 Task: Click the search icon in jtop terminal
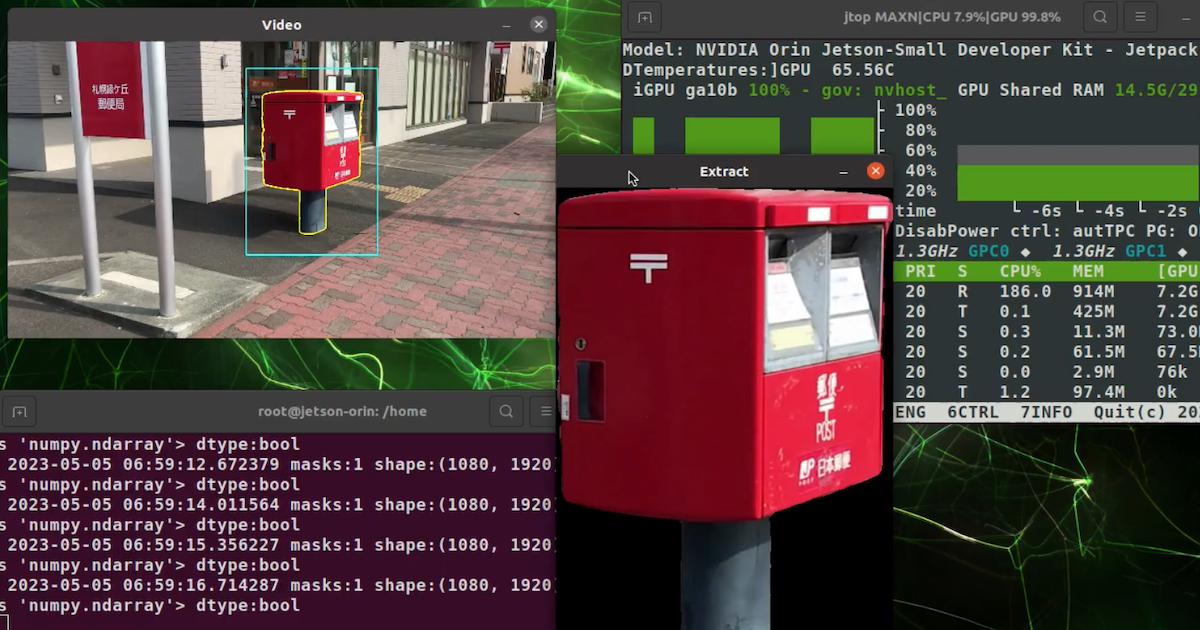1100,17
